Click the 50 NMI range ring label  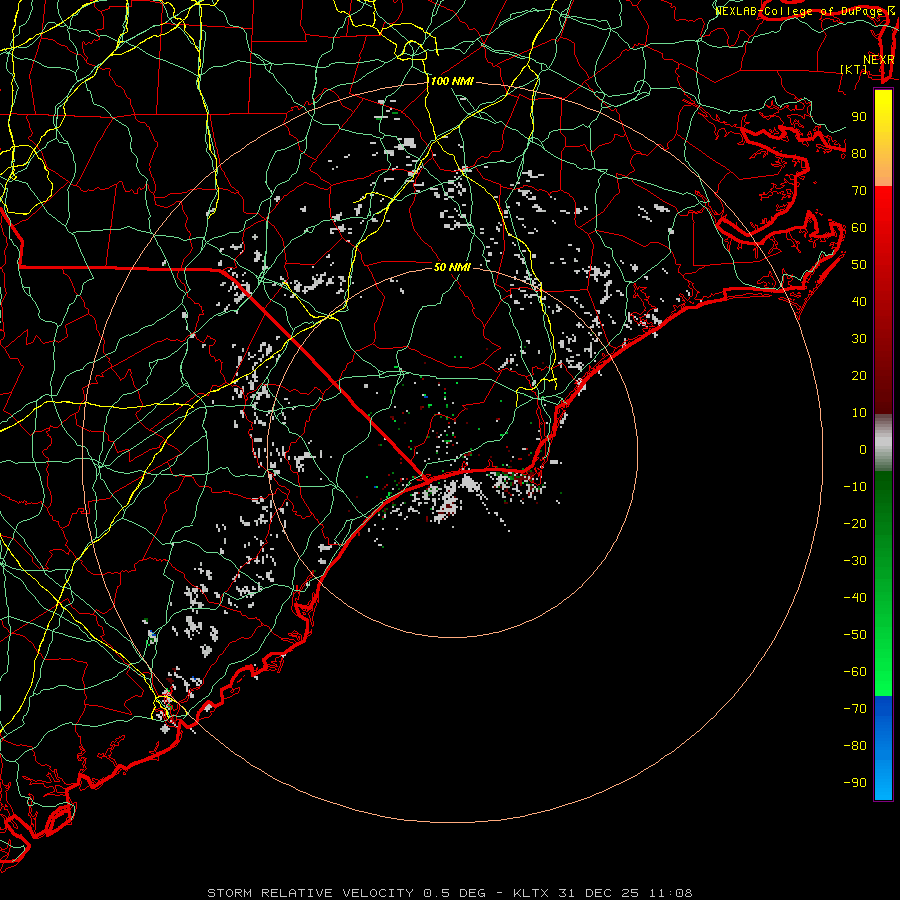tap(452, 267)
